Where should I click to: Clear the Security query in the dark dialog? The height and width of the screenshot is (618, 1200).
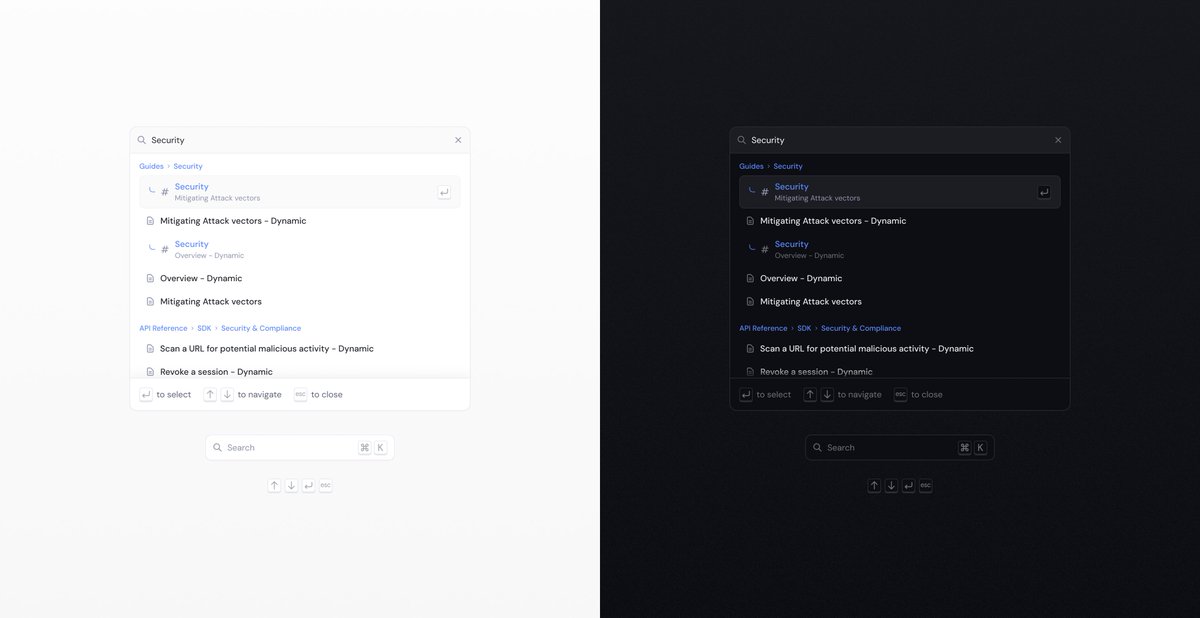point(1058,140)
